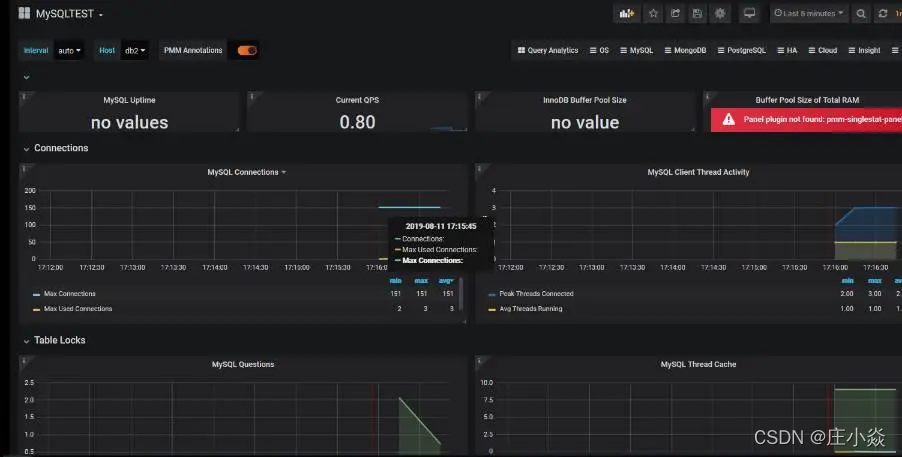Click Buffer Pool Size of Total RAM title
Viewport: 902px width, 457px height.
click(807, 100)
